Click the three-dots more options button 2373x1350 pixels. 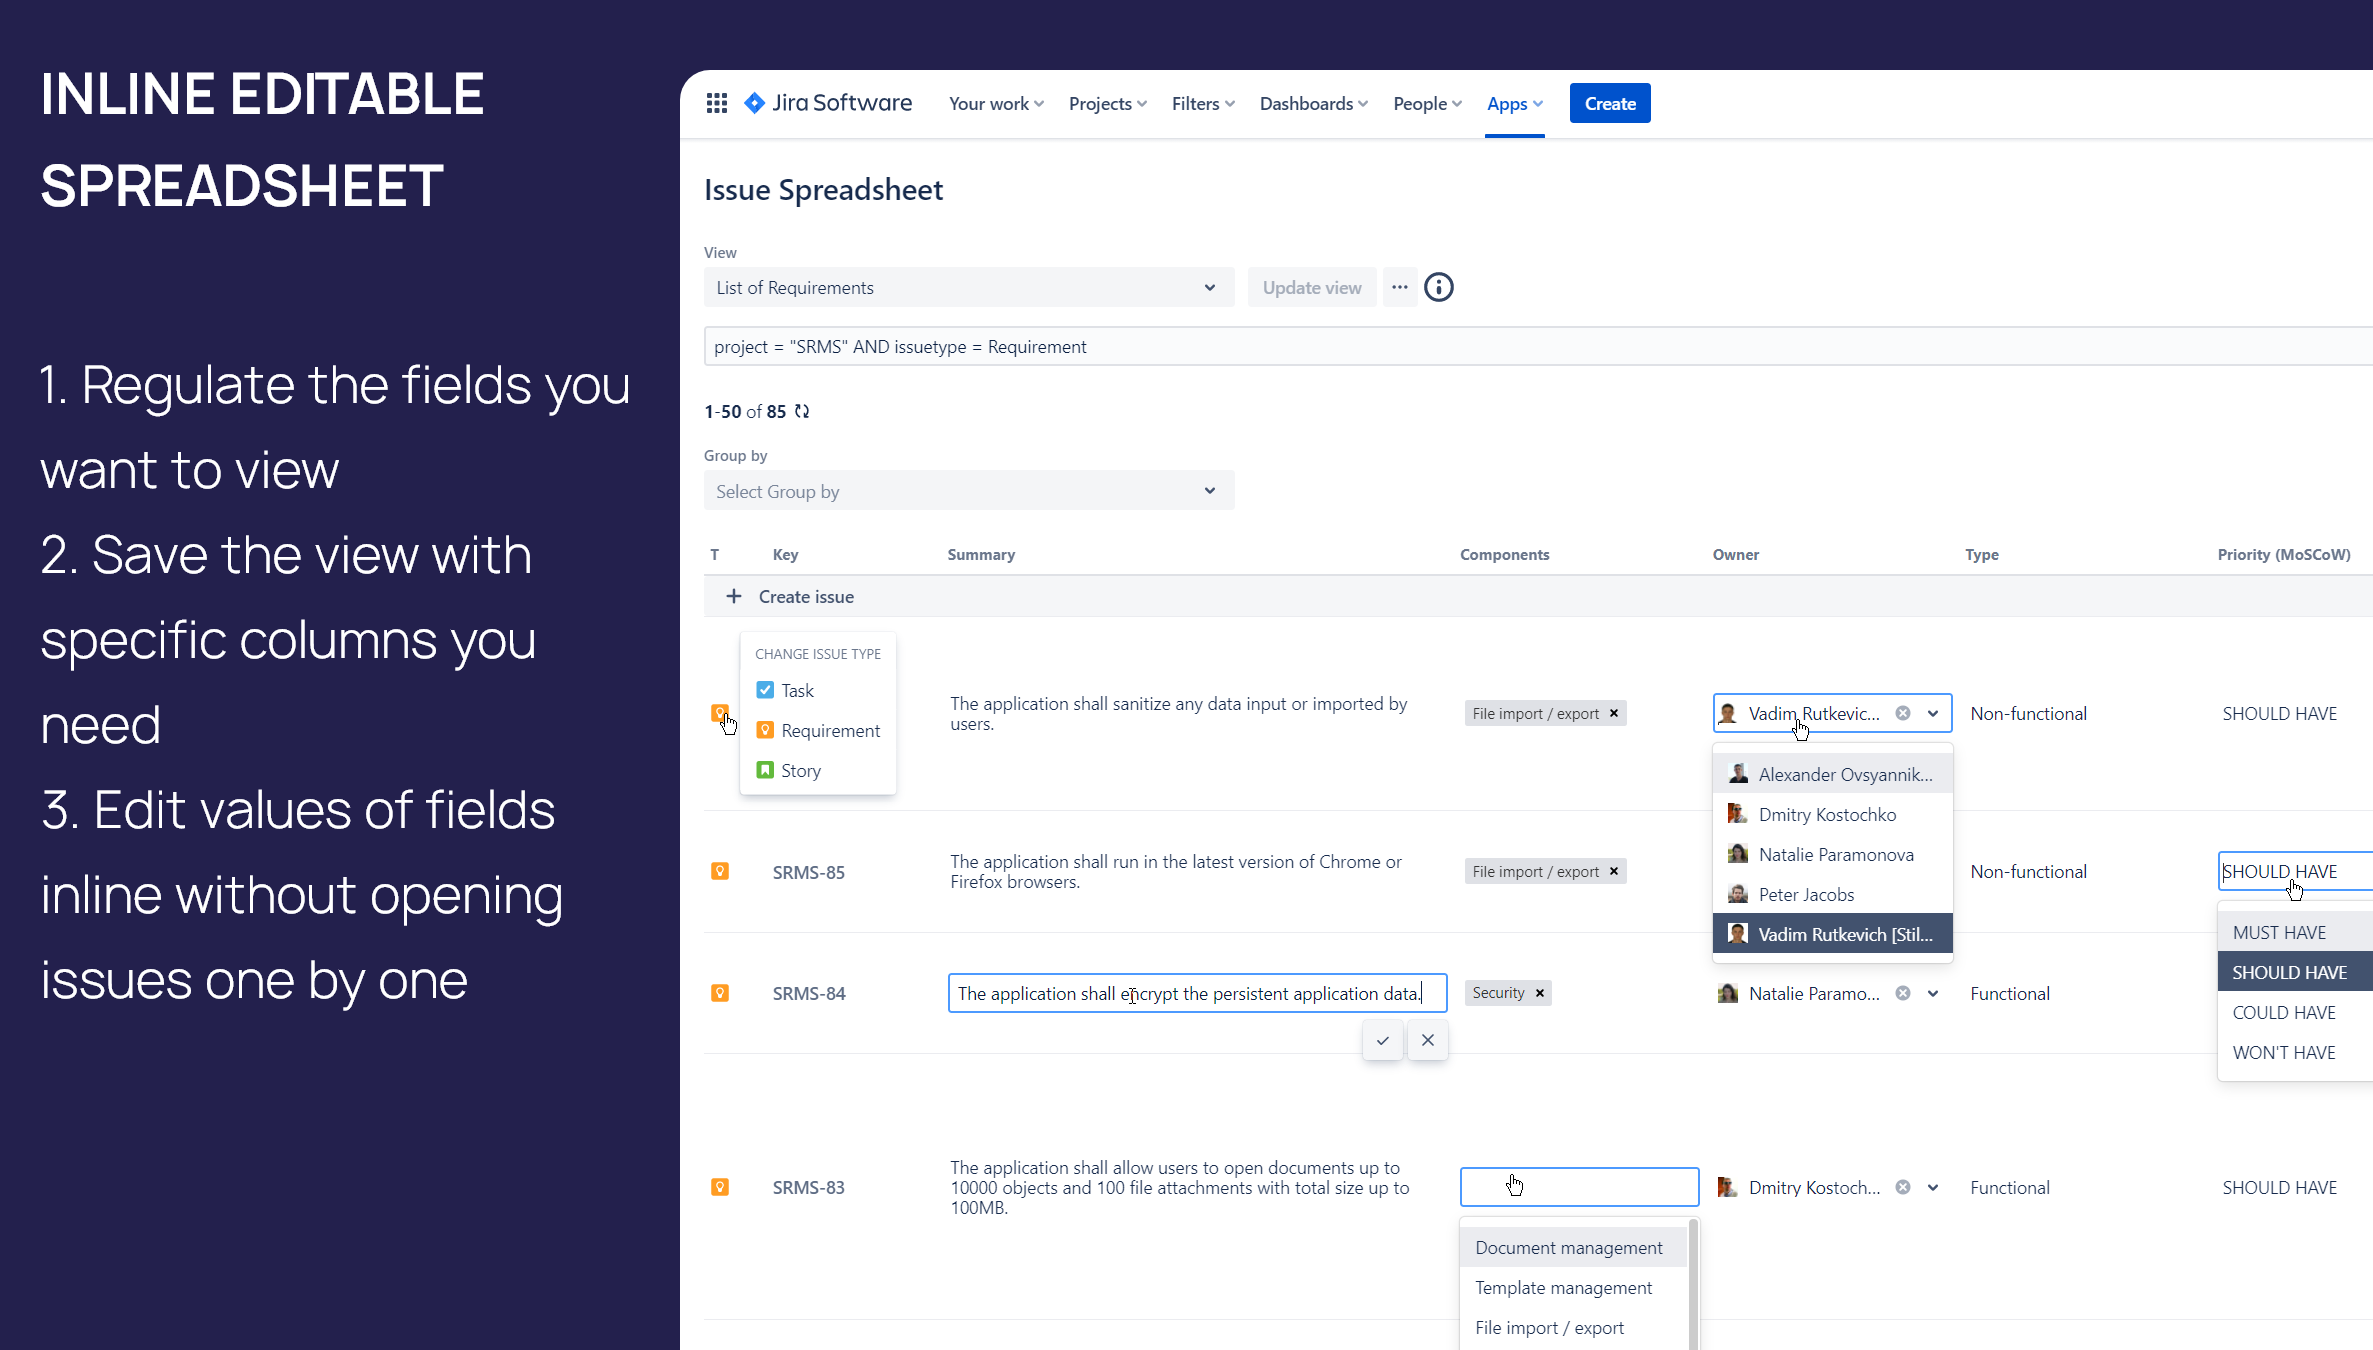pos(1399,288)
